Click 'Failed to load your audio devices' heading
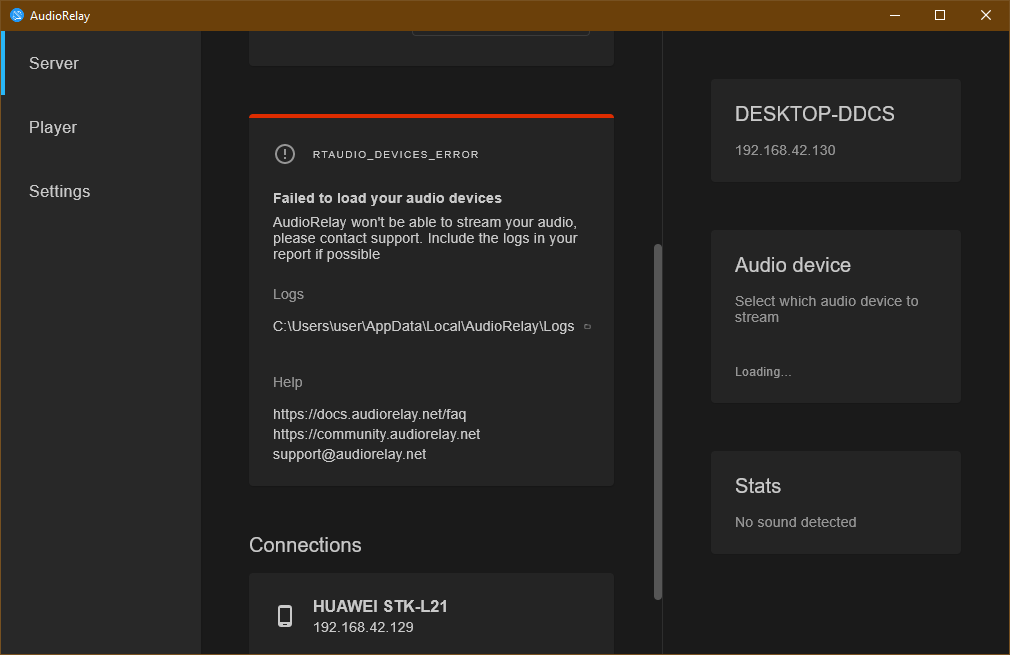Image resolution: width=1010 pixels, height=655 pixels. pyautogui.click(x=387, y=198)
